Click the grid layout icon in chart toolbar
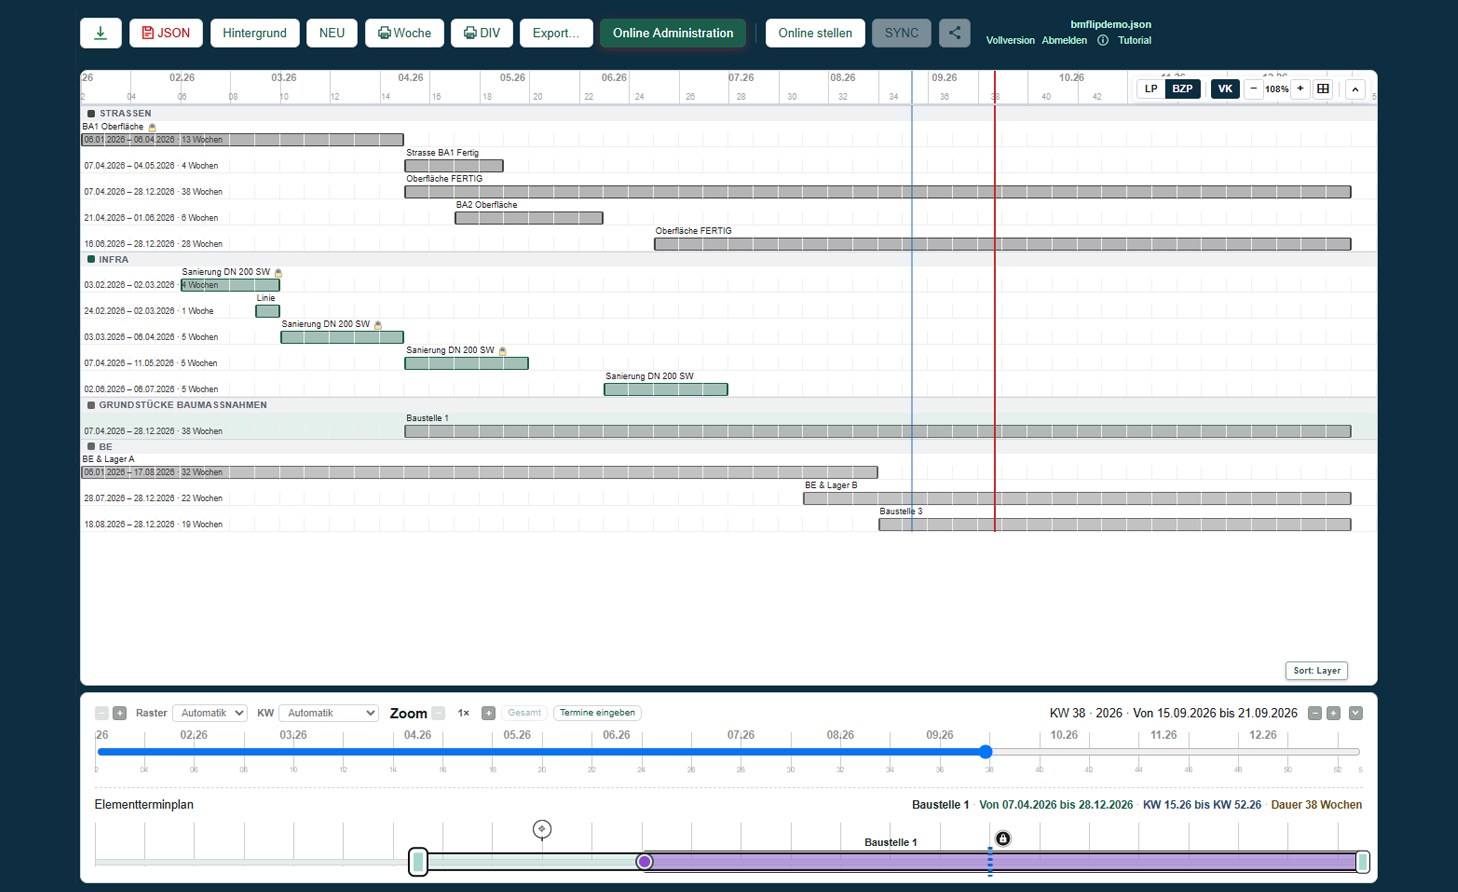 coord(1323,89)
